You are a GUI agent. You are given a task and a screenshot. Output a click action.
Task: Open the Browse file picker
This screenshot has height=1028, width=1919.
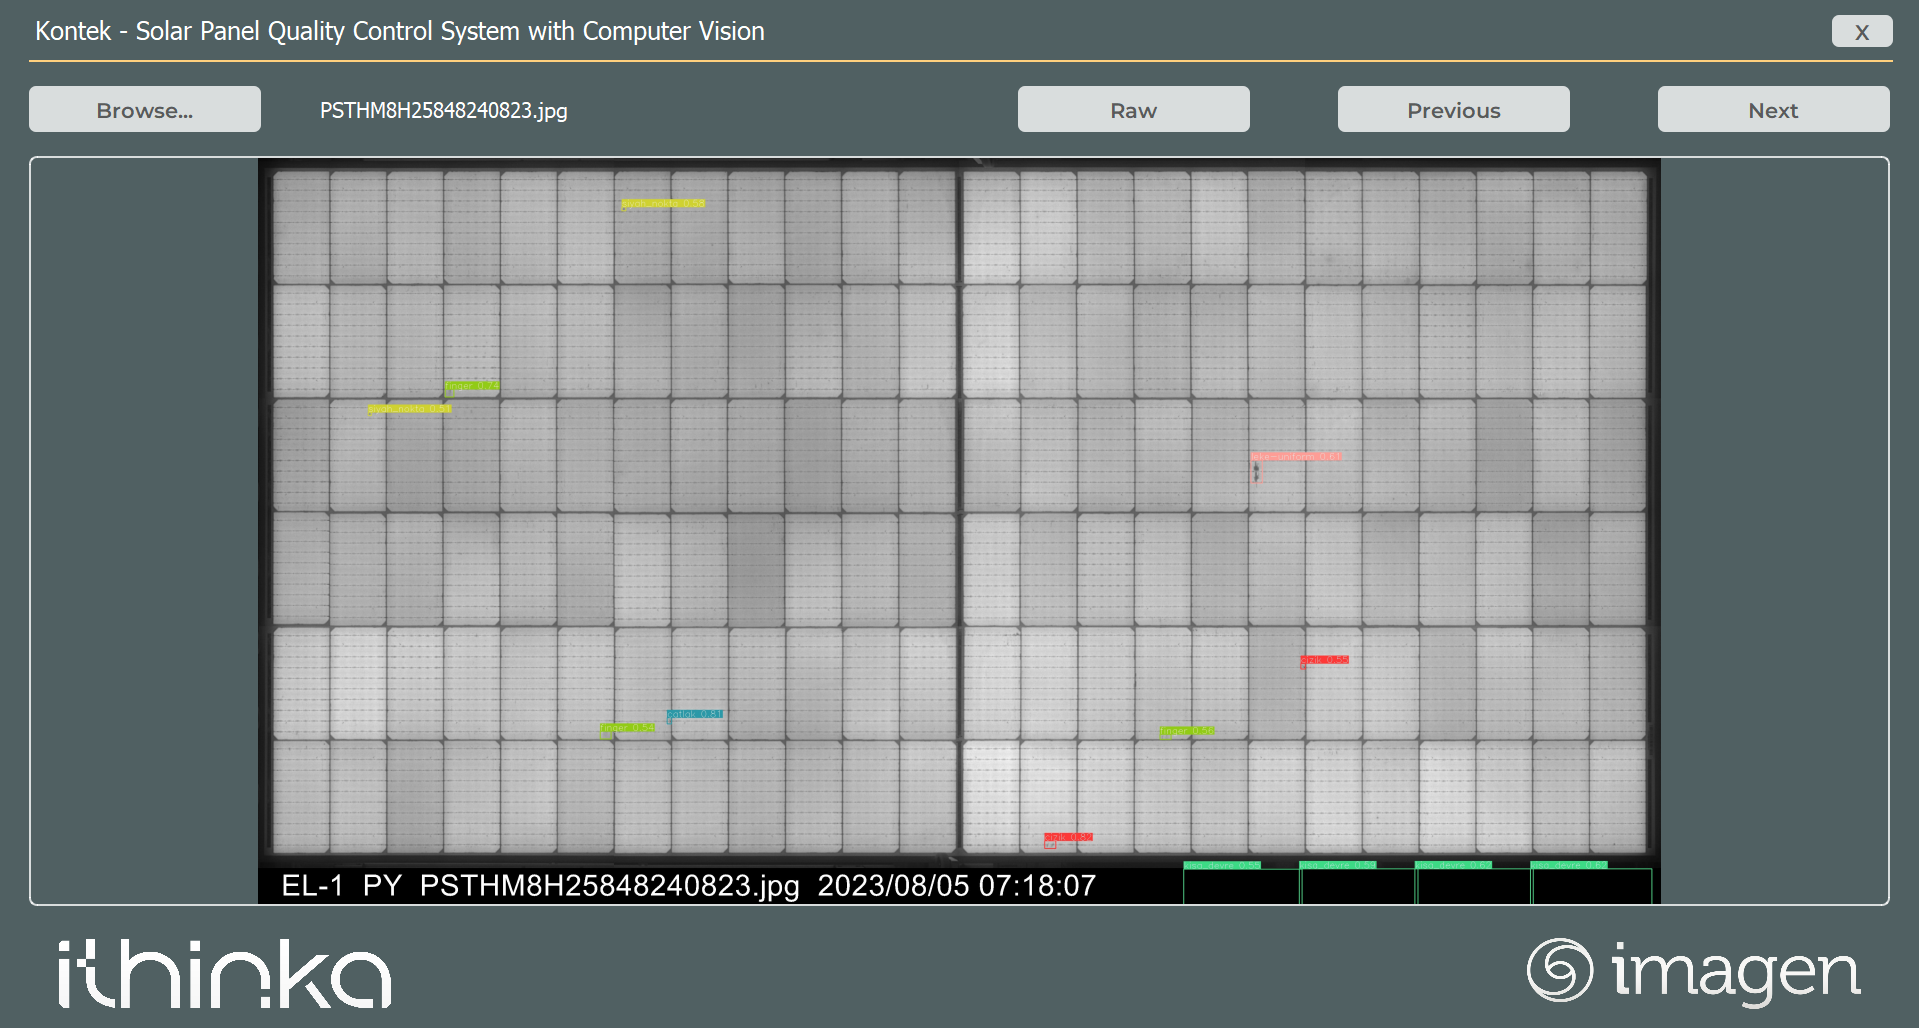(144, 109)
